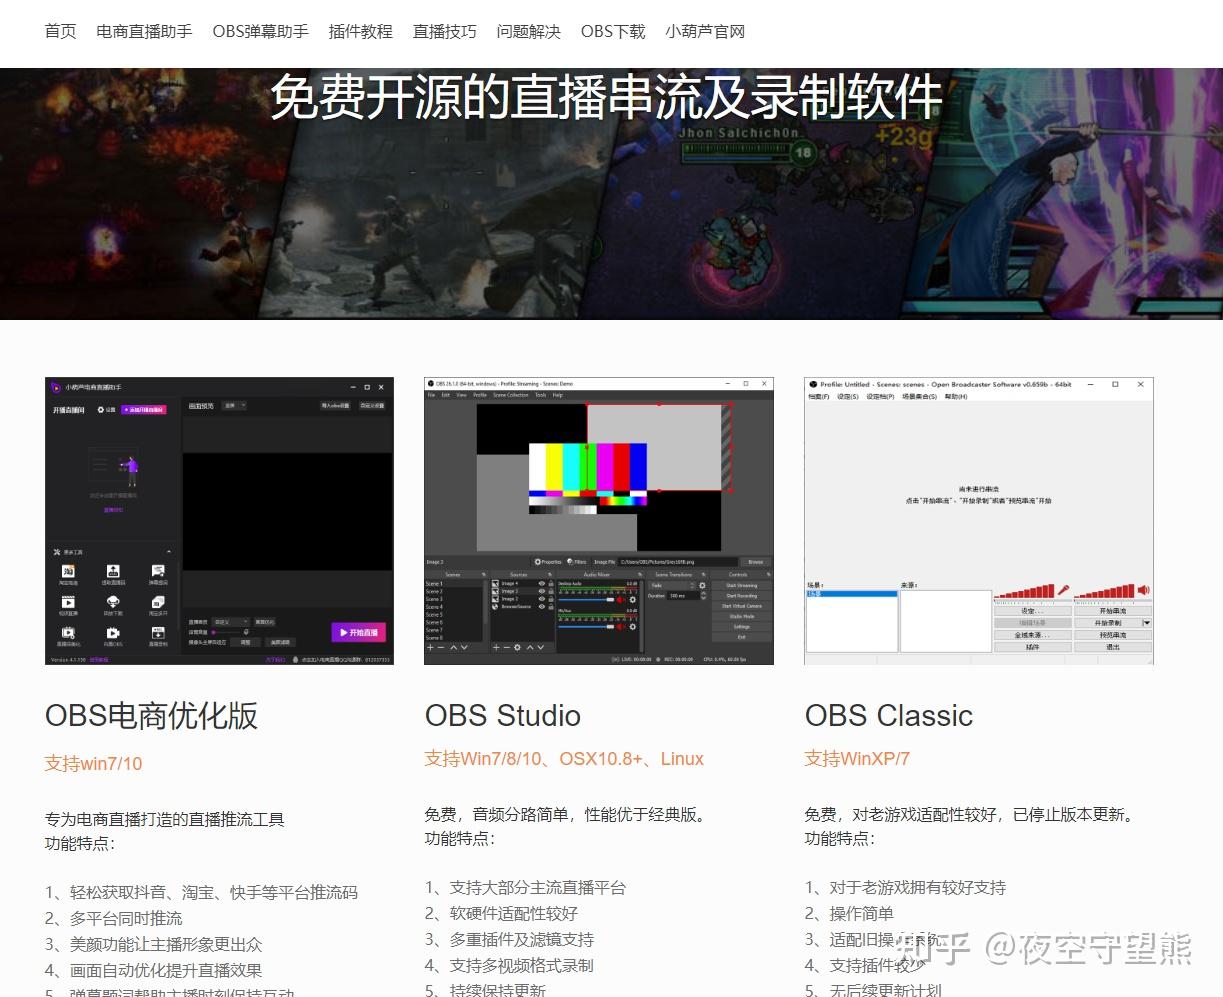Go to 插件教程 in the top navigation
Viewport: 1223px width, 997px height.
pyautogui.click(x=360, y=31)
